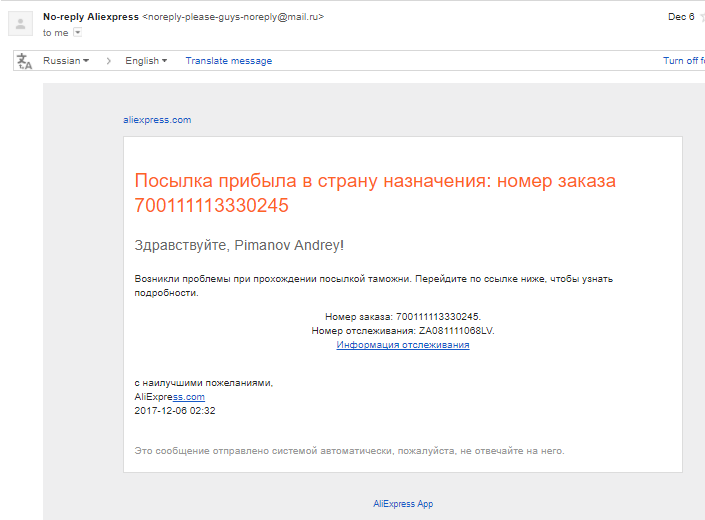
Task: Click the order number 700111113330245 in heading
Action: click(211, 205)
